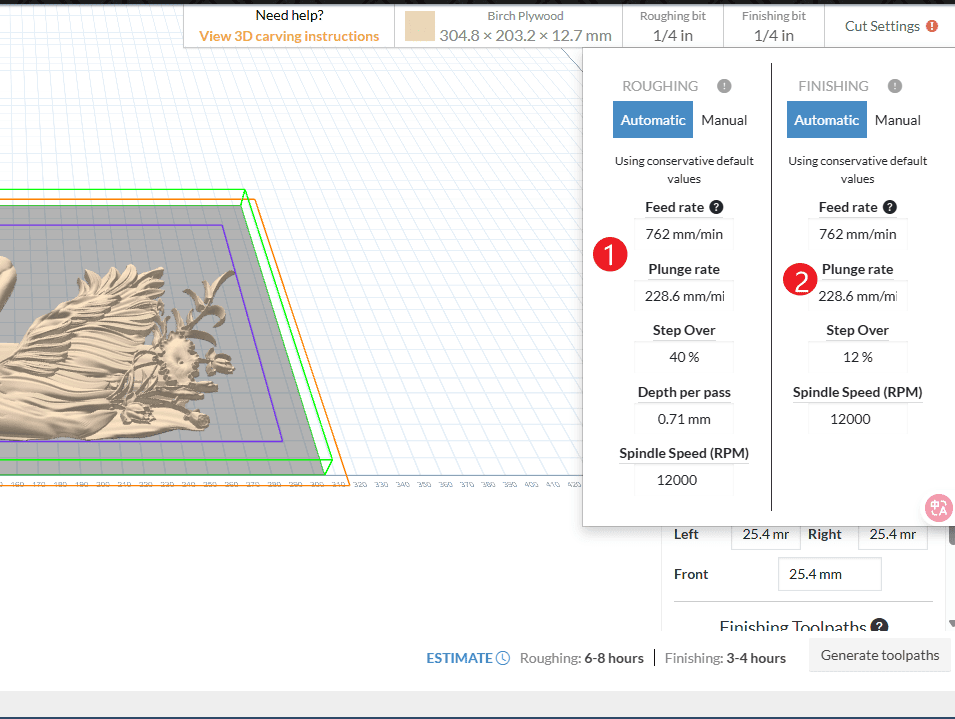The height and width of the screenshot is (719, 955).
Task: Click the pink translate floating icon
Action: (938, 508)
